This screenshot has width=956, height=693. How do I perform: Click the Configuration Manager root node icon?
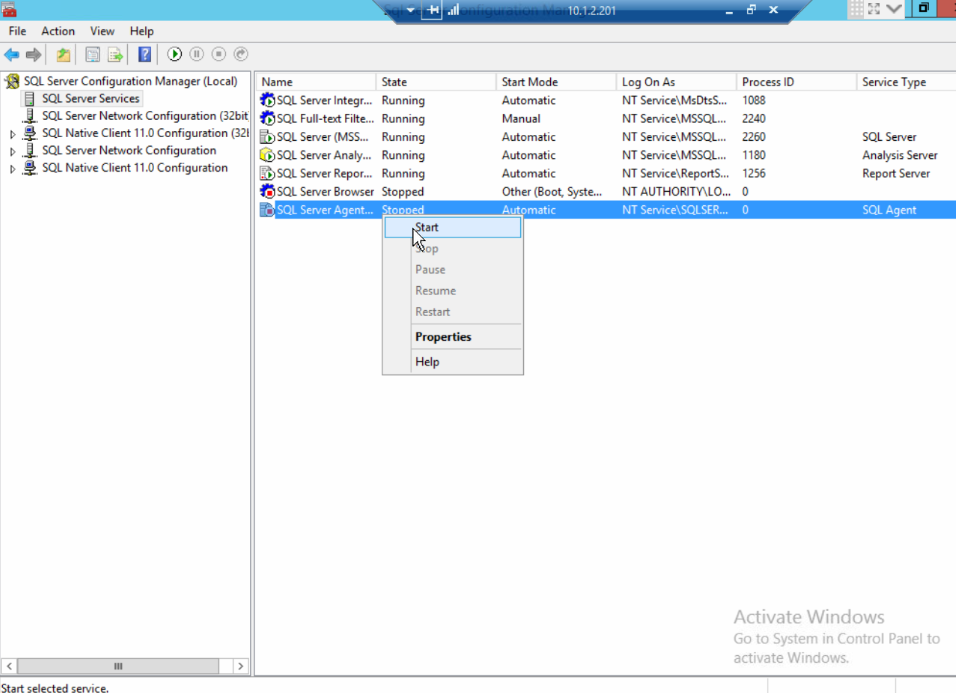12,81
